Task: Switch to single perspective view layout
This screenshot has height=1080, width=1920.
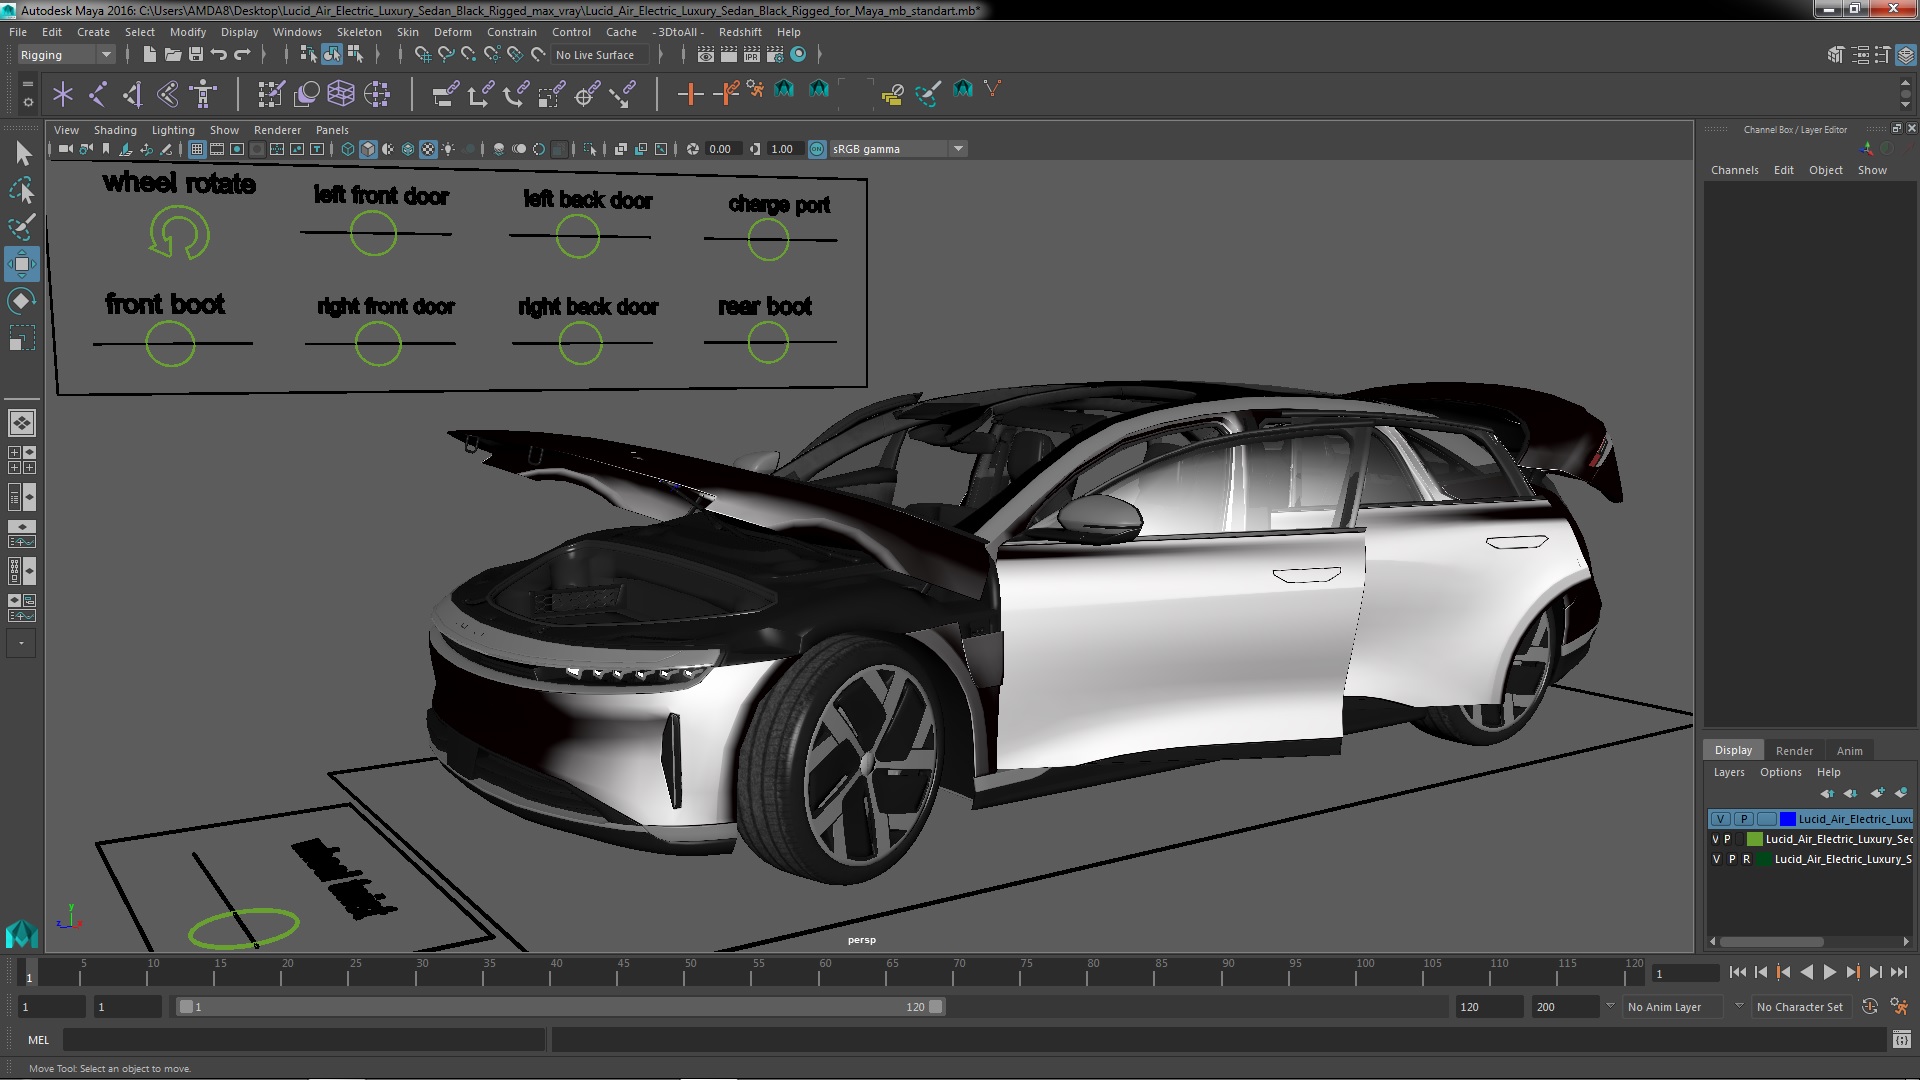Action: (22, 423)
